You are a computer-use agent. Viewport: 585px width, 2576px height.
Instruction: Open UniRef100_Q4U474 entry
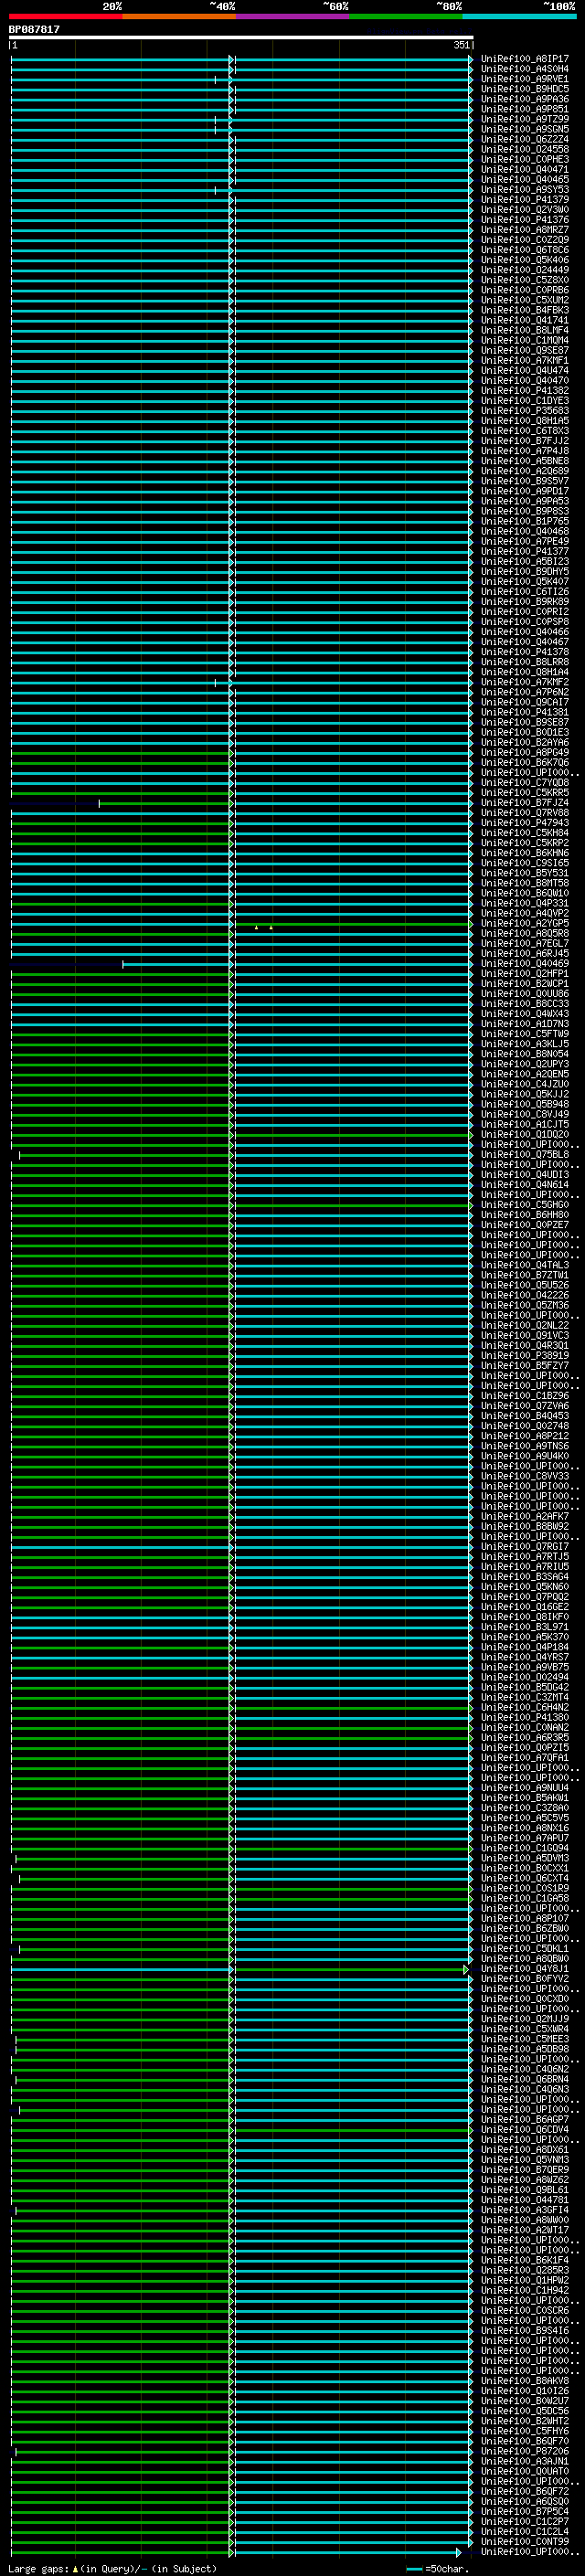[x=524, y=370]
